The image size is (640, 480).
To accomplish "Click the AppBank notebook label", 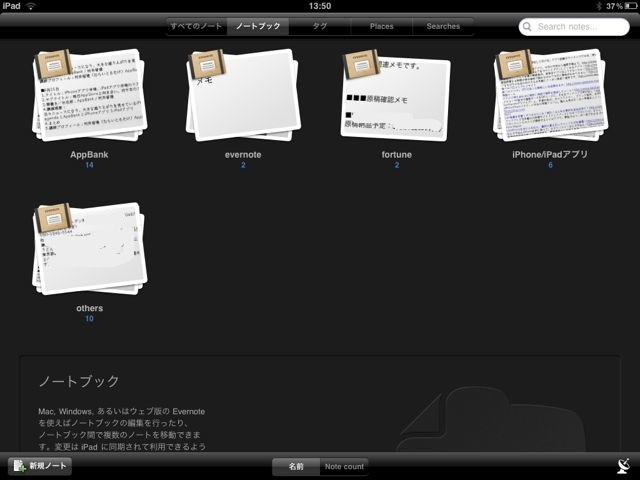I will tap(89, 155).
